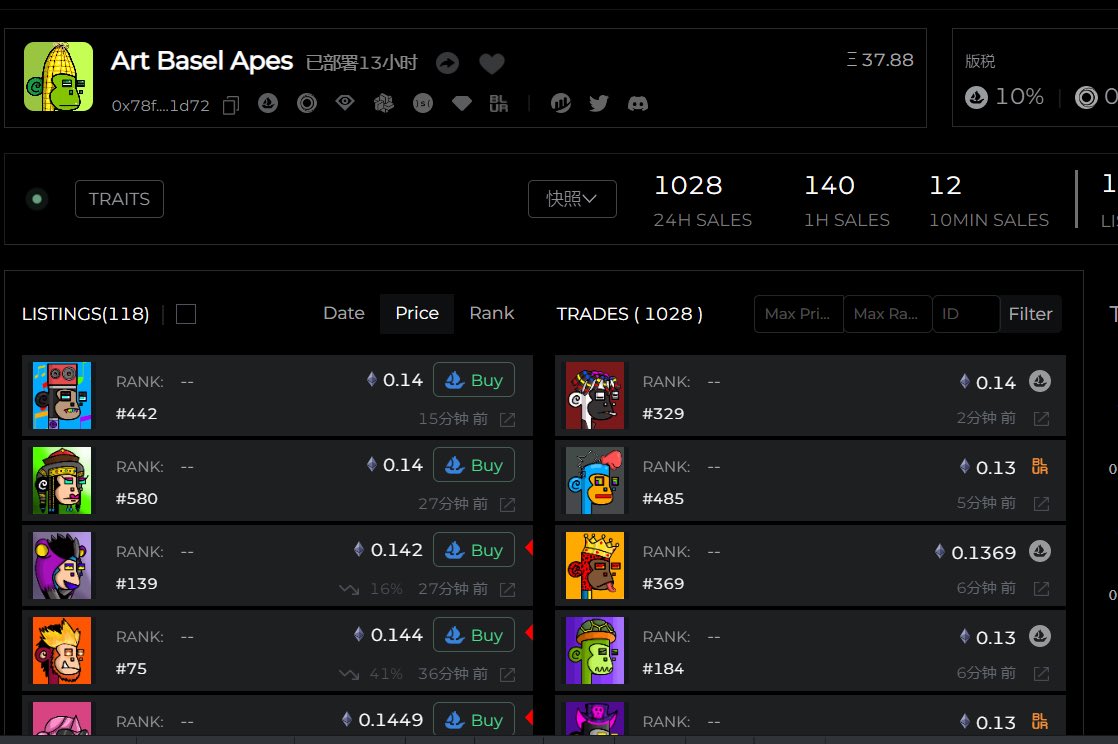Image resolution: width=1118 pixels, height=744 pixels.
Task: Open the collection's Discord server
Action: coord(637,103)
